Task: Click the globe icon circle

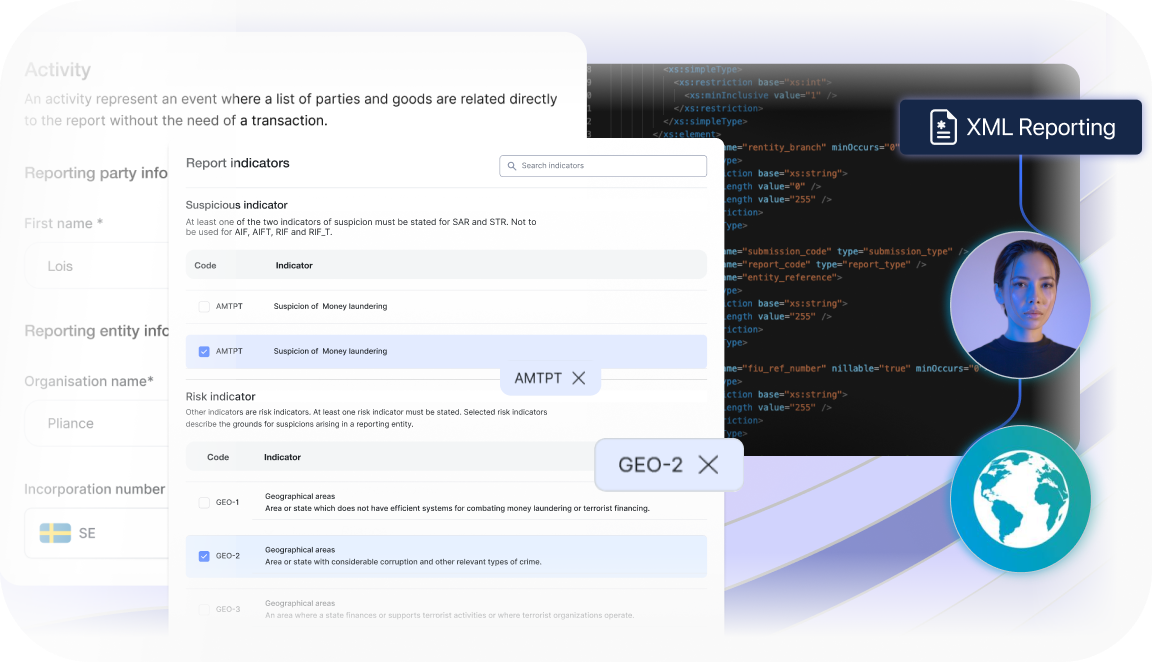Action: point(1020,499)
